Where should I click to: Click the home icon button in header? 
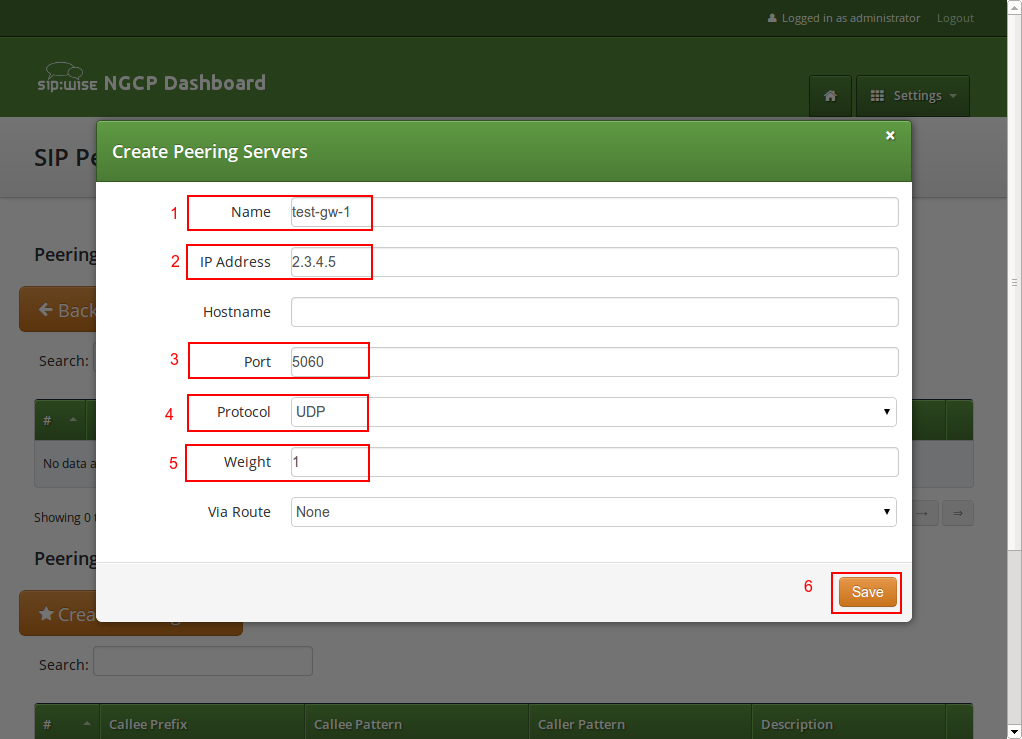830,96
